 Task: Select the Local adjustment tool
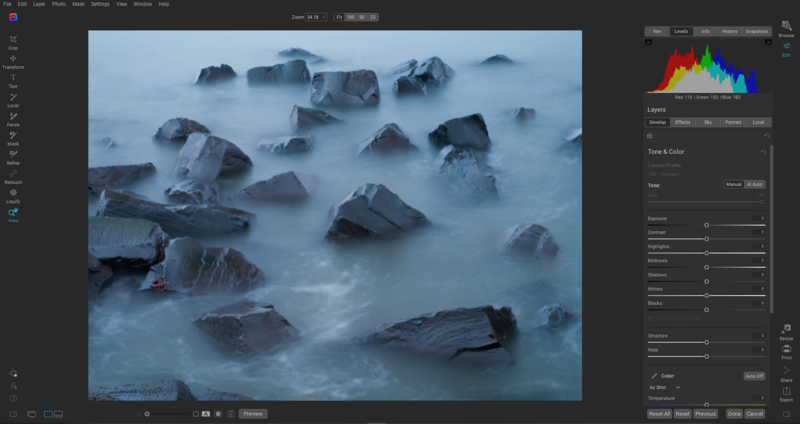click(x=13, y=99)
